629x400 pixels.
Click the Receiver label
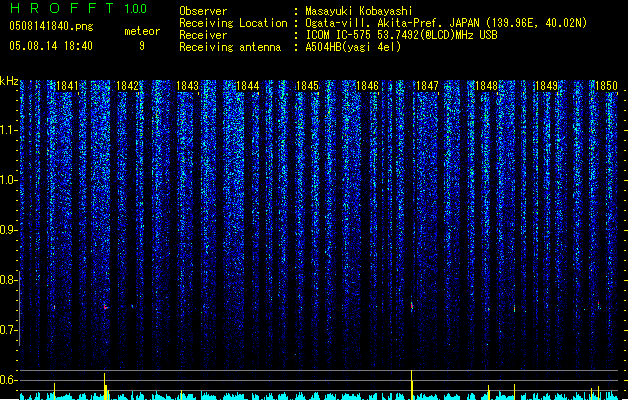point(203,35)
